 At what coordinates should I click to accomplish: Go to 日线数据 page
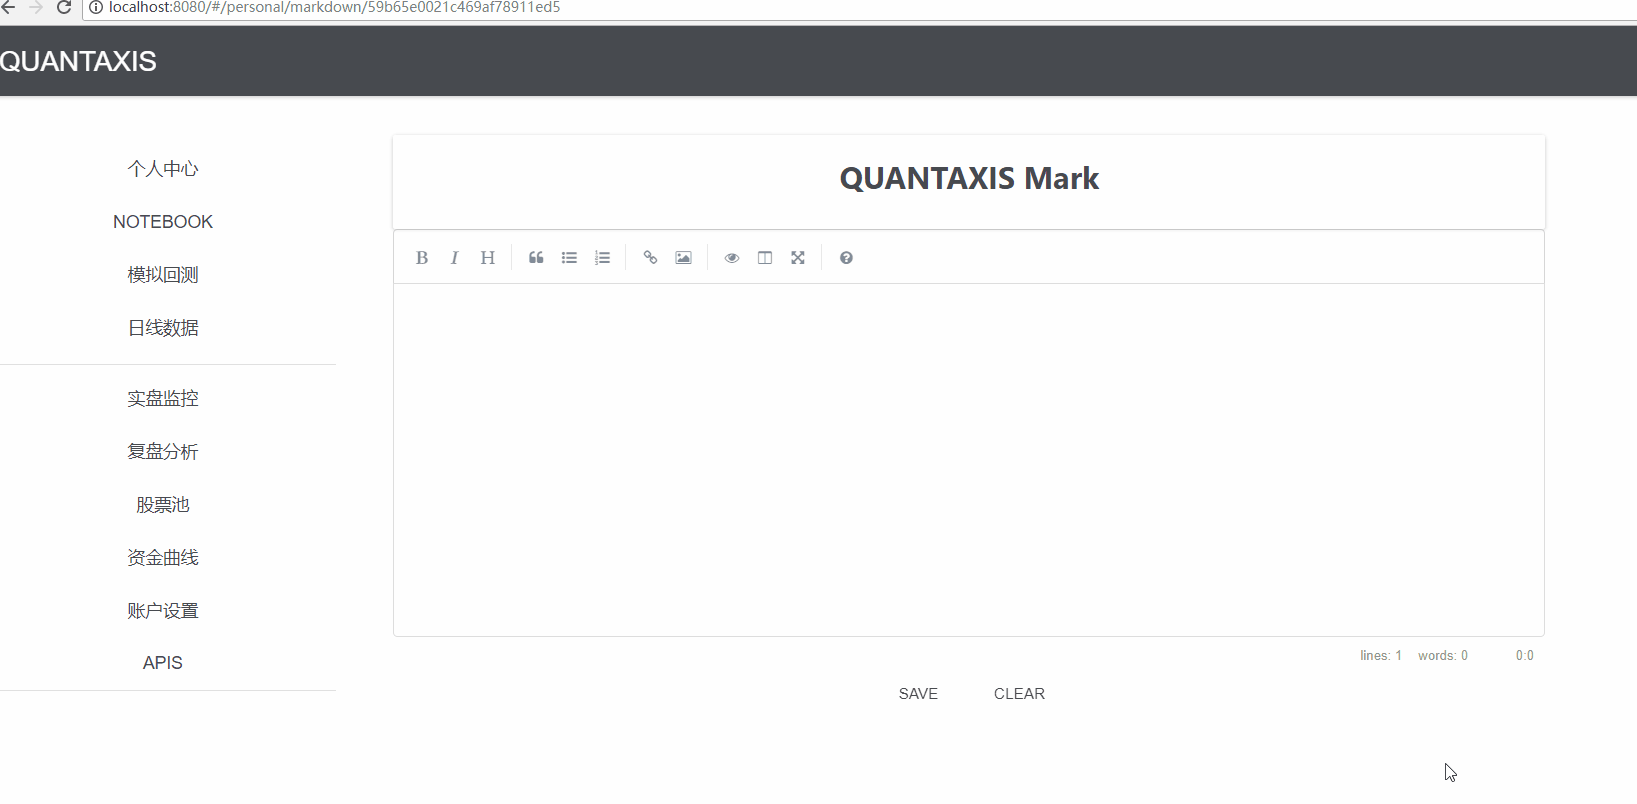point(163,328)
